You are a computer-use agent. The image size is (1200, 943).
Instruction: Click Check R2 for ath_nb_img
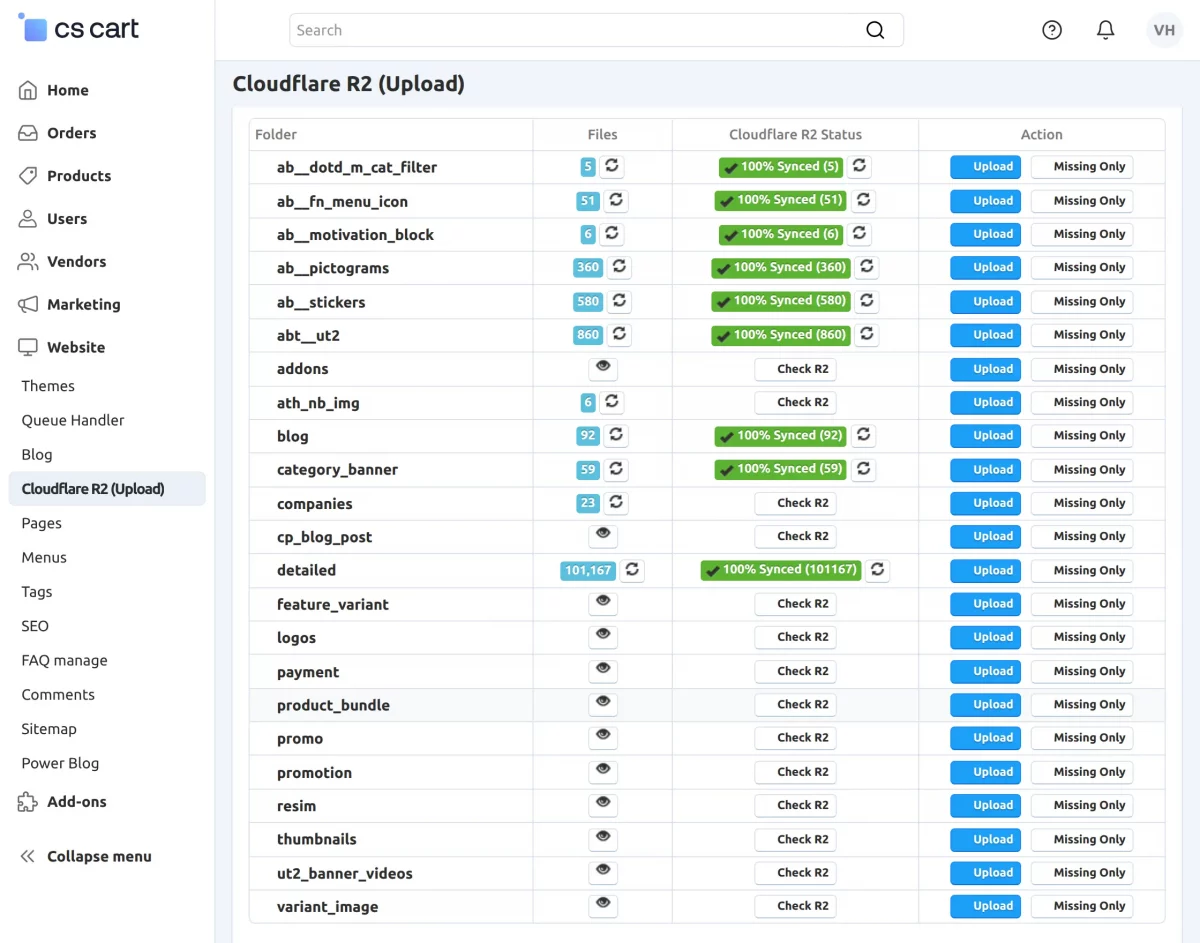795,402
